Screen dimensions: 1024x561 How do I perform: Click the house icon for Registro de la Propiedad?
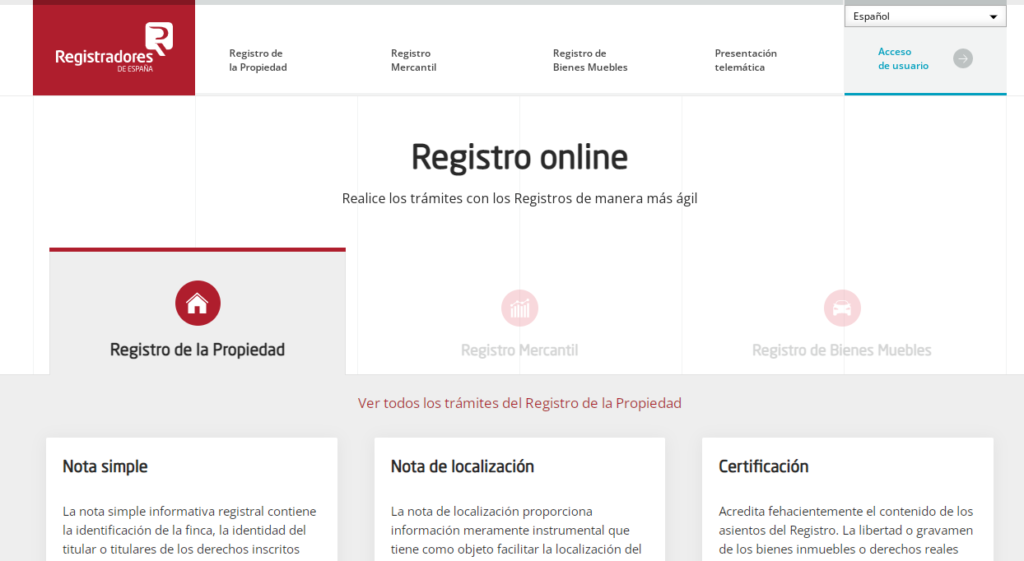pyautogui.click(x=197, y=303)
